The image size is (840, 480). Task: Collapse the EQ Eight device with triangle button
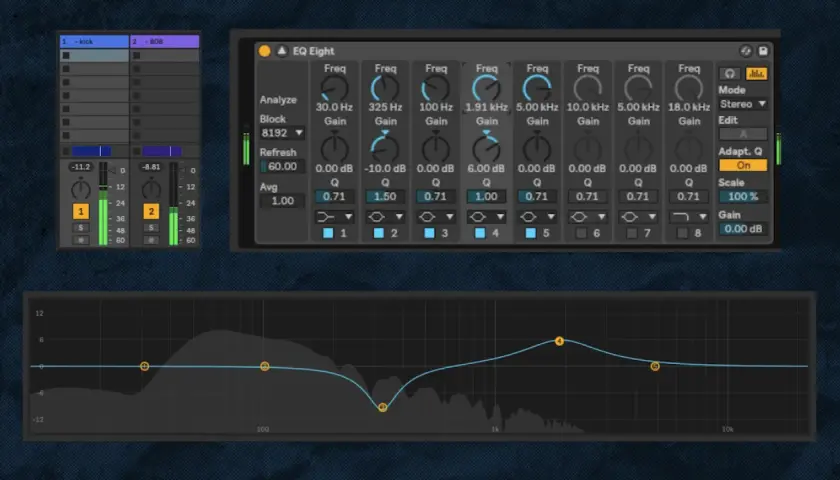pos(282,51)
